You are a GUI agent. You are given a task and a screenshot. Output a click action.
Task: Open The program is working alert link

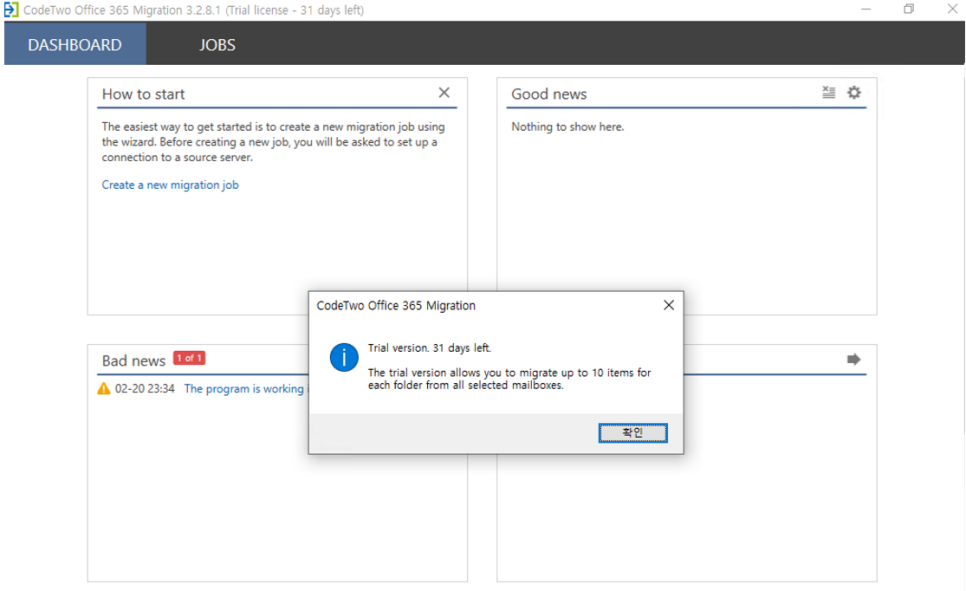tap(244, 389)
